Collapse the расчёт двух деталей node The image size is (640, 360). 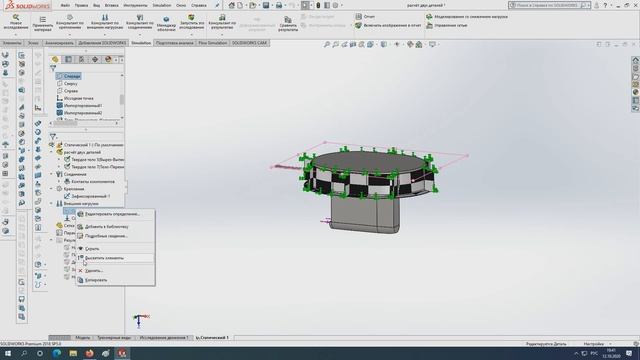pos(51,152)
